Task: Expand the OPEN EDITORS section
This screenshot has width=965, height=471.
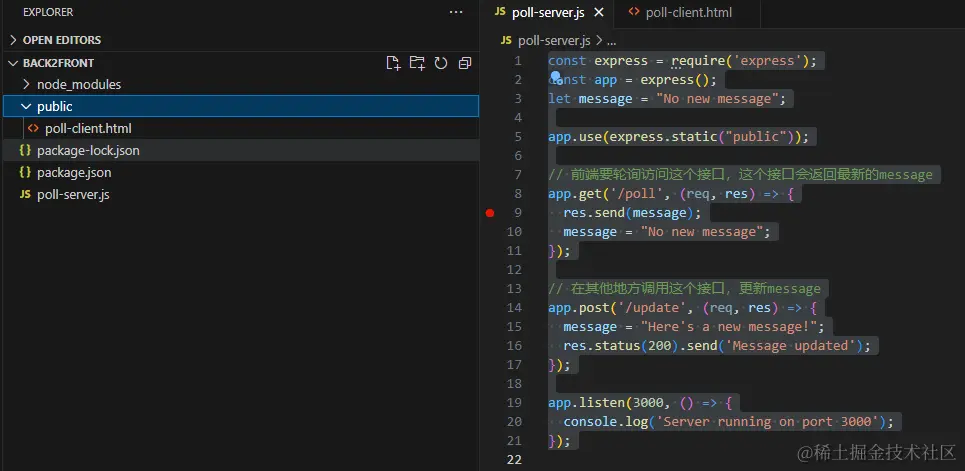Action: [13, 40]
